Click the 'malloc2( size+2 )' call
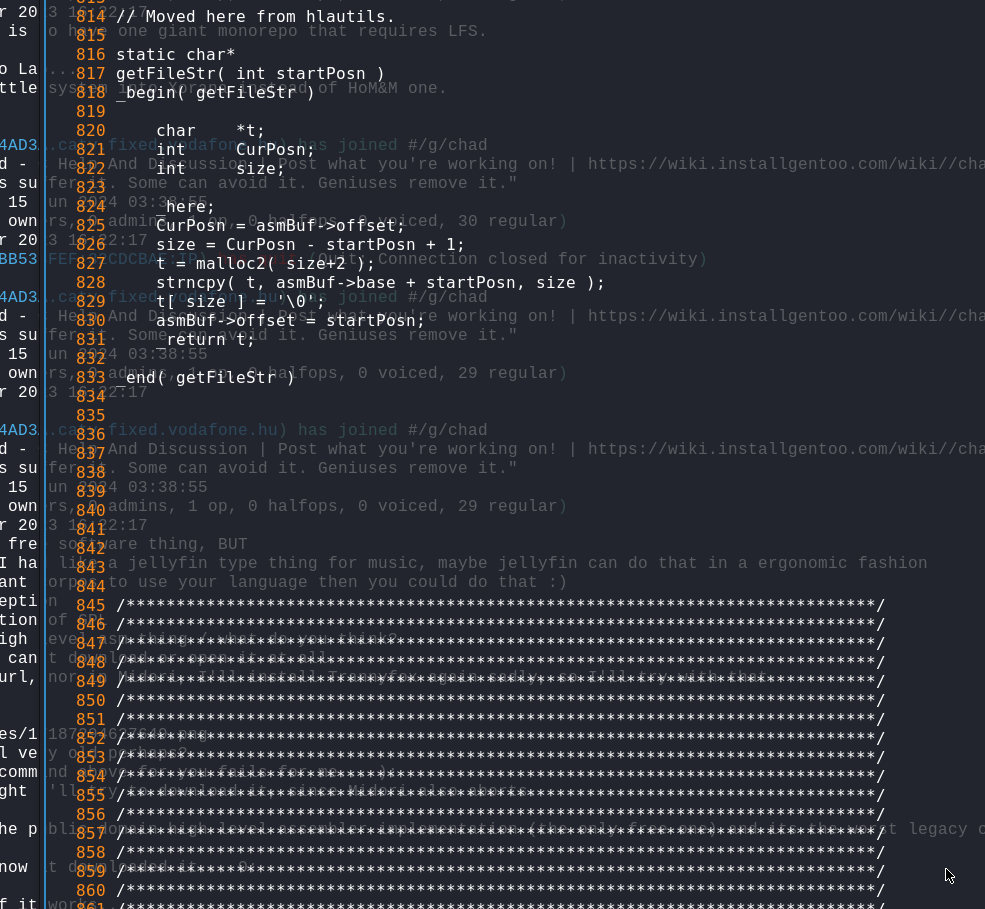985x909 pixels. pyautogui.click(x=285, y=264)
